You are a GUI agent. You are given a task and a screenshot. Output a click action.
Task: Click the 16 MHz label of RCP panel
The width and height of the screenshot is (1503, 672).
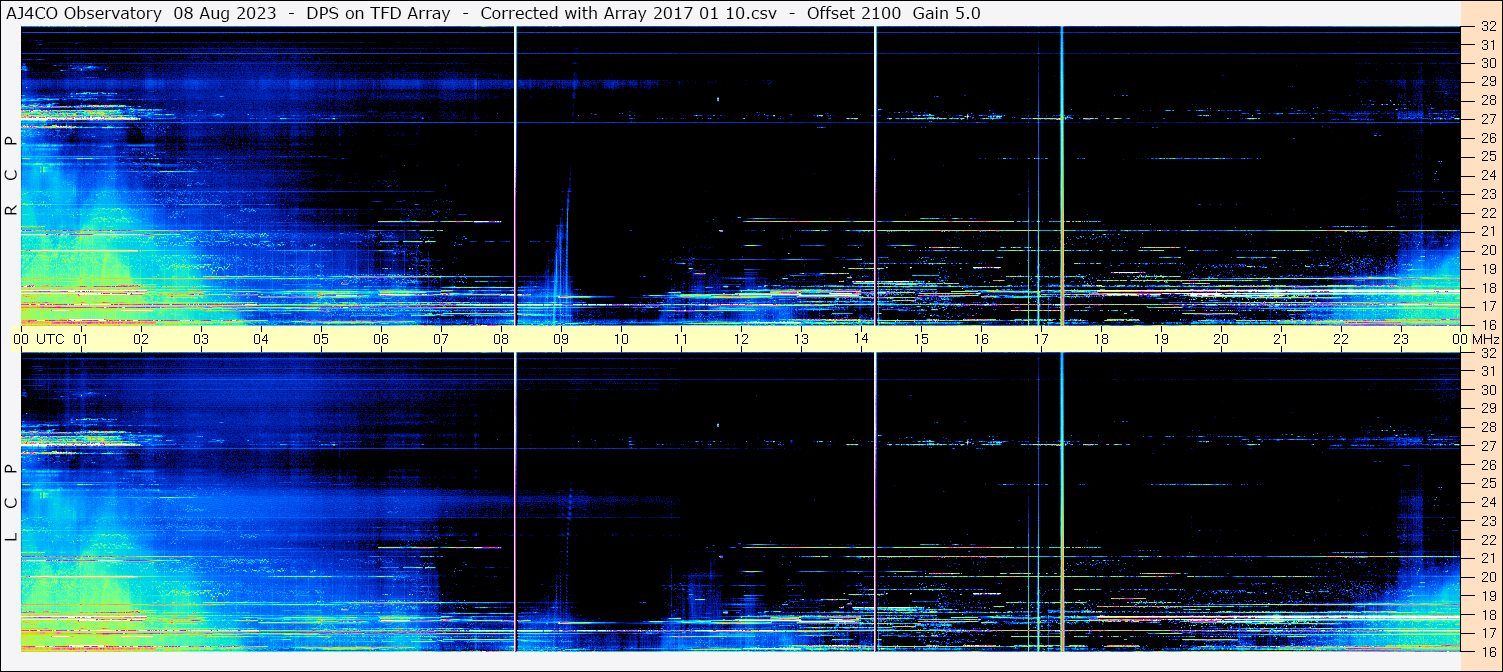coord(1488,325)
